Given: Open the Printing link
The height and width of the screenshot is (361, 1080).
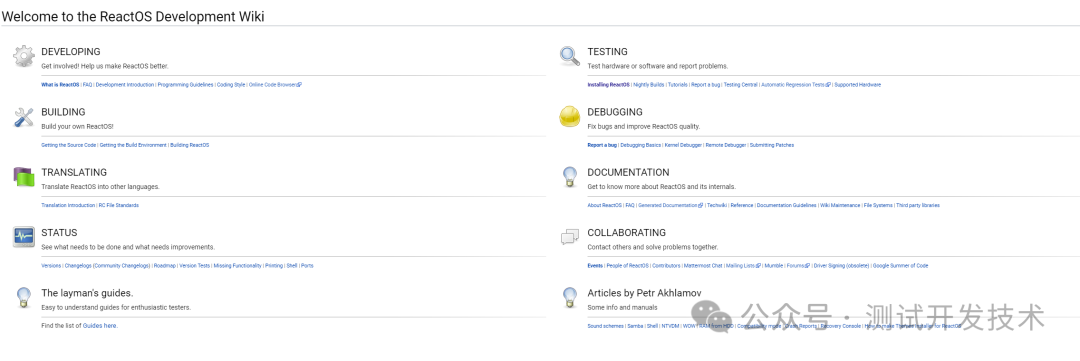Looking at the screenshot, I should click(274, 265).
